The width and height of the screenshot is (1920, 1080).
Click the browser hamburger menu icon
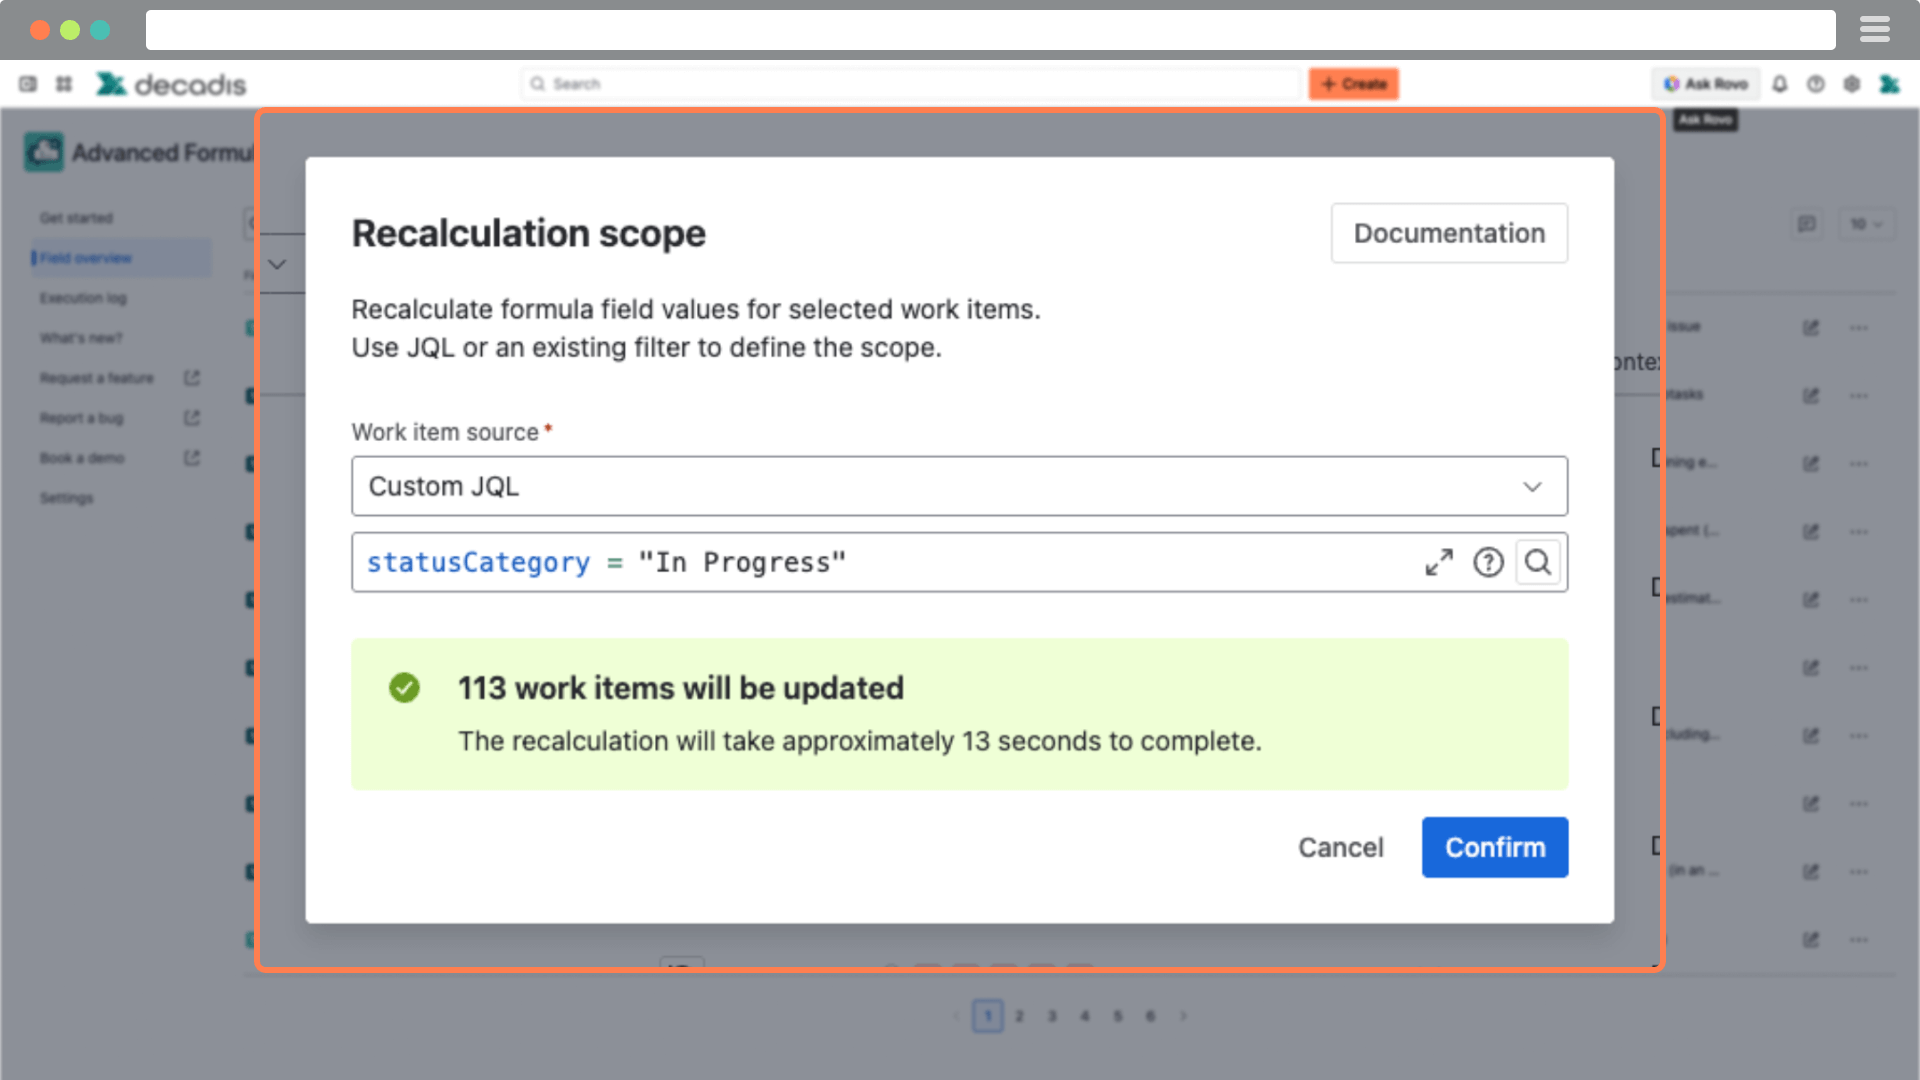point(1874,30)
